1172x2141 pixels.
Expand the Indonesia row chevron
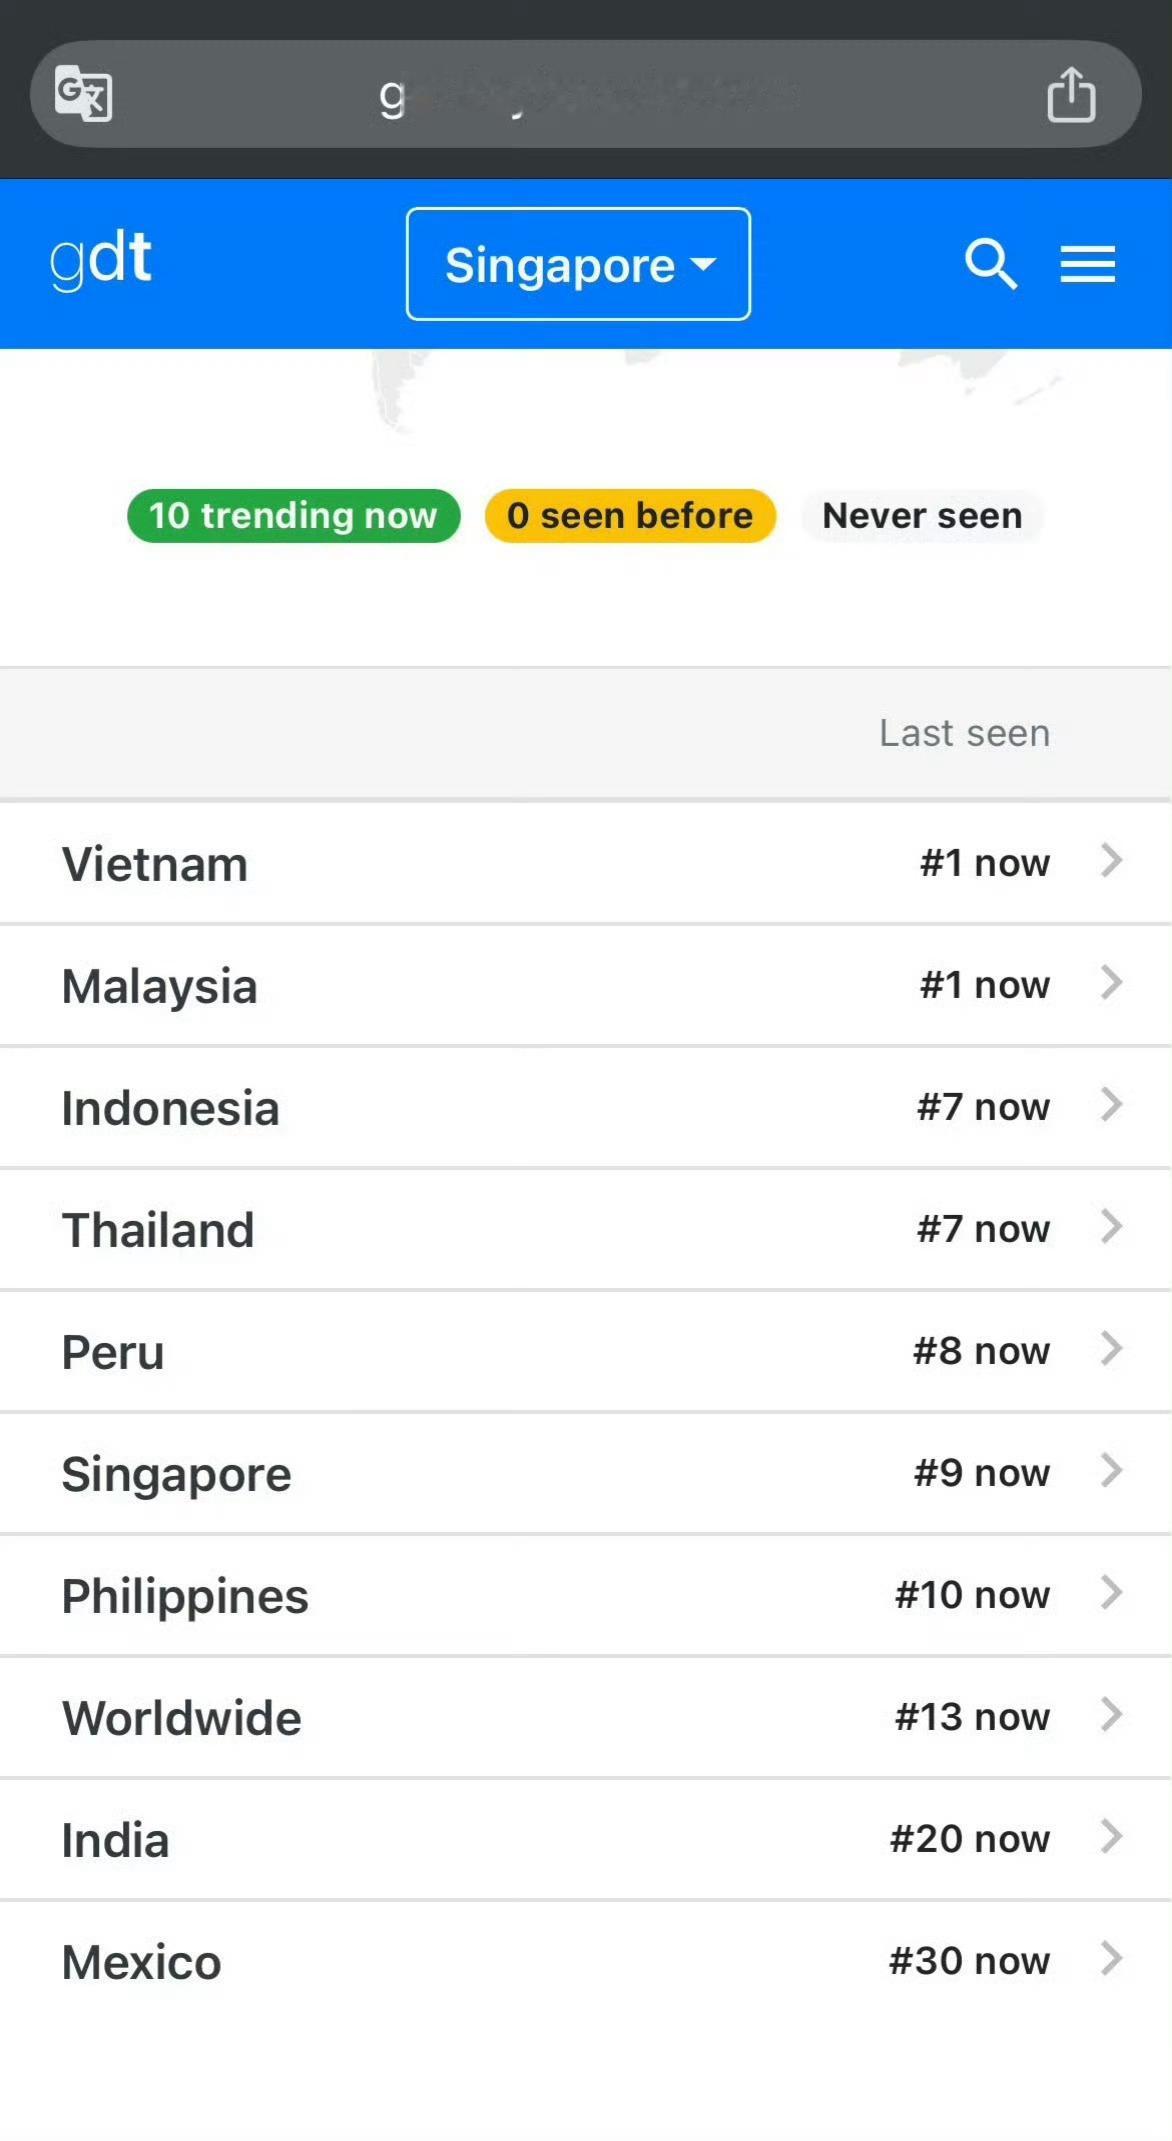[x=1111, y=1104]
